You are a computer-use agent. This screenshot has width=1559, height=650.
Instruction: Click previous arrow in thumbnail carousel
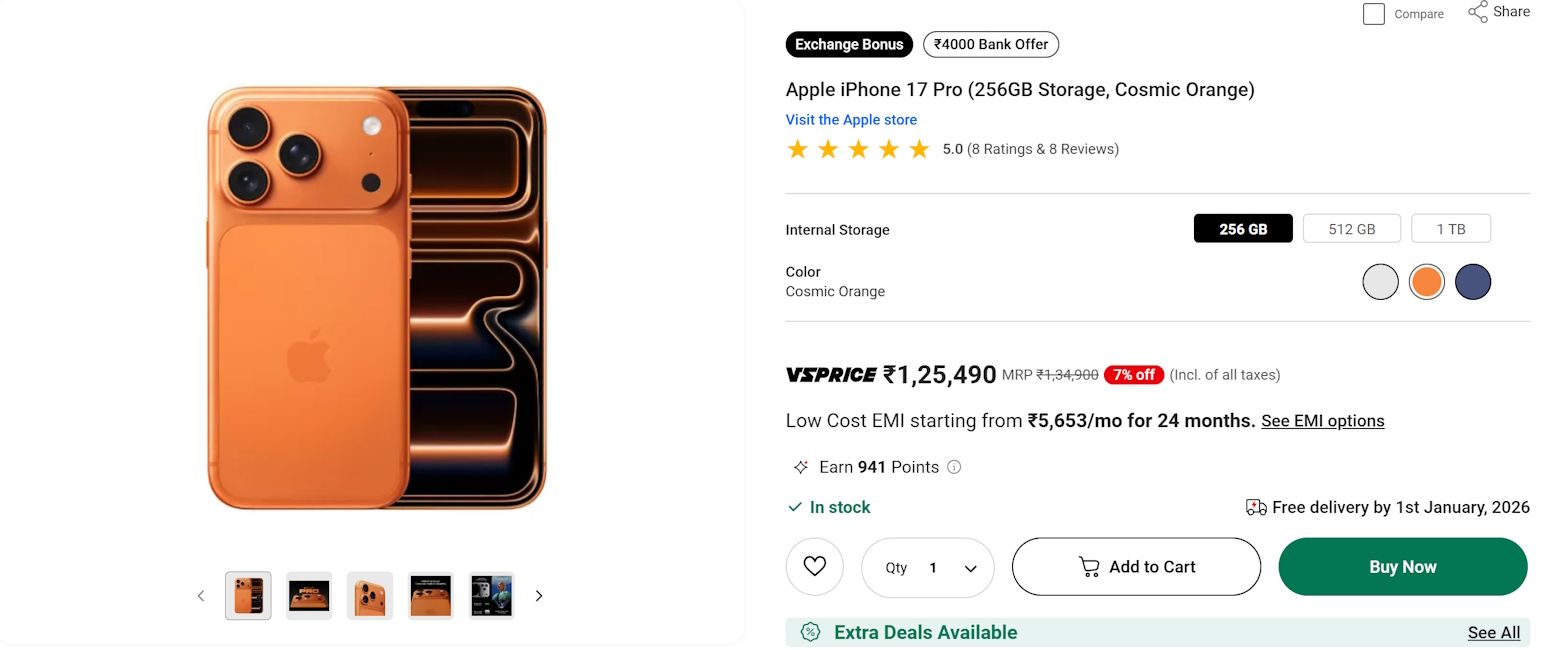(x=200, y=595)
